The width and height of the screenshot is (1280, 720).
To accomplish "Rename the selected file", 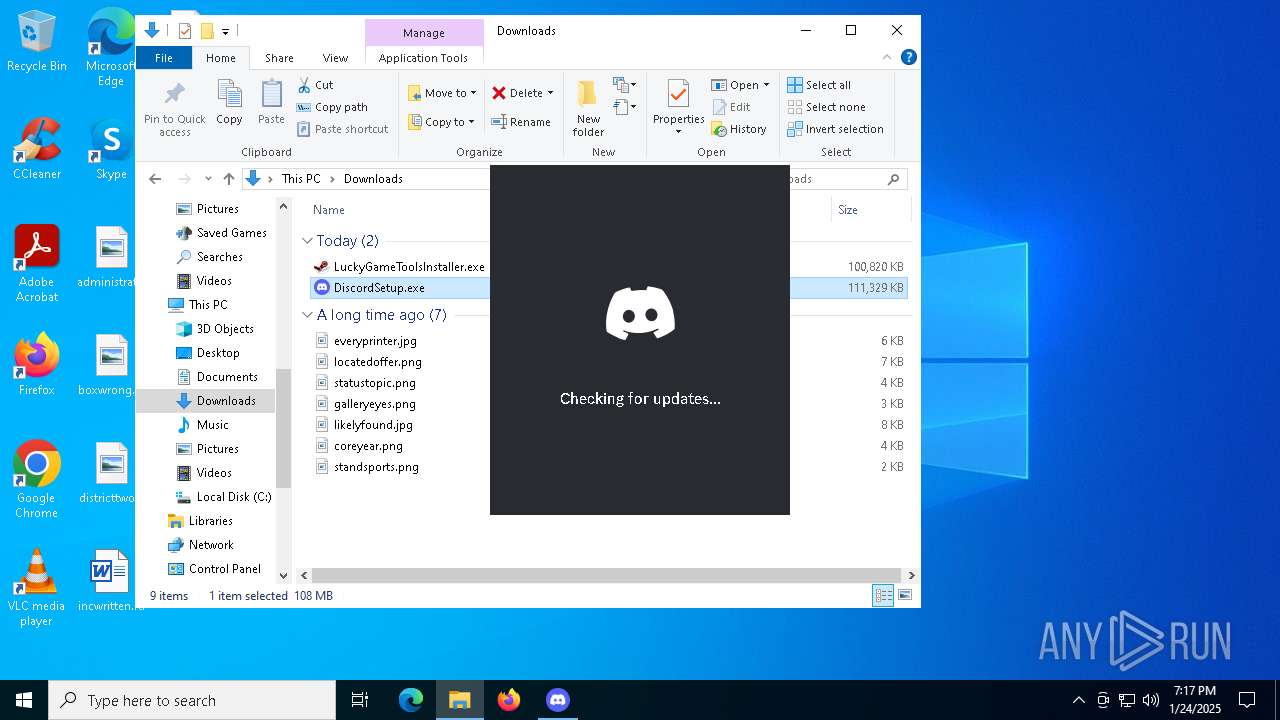I will [x=521, y=122].
